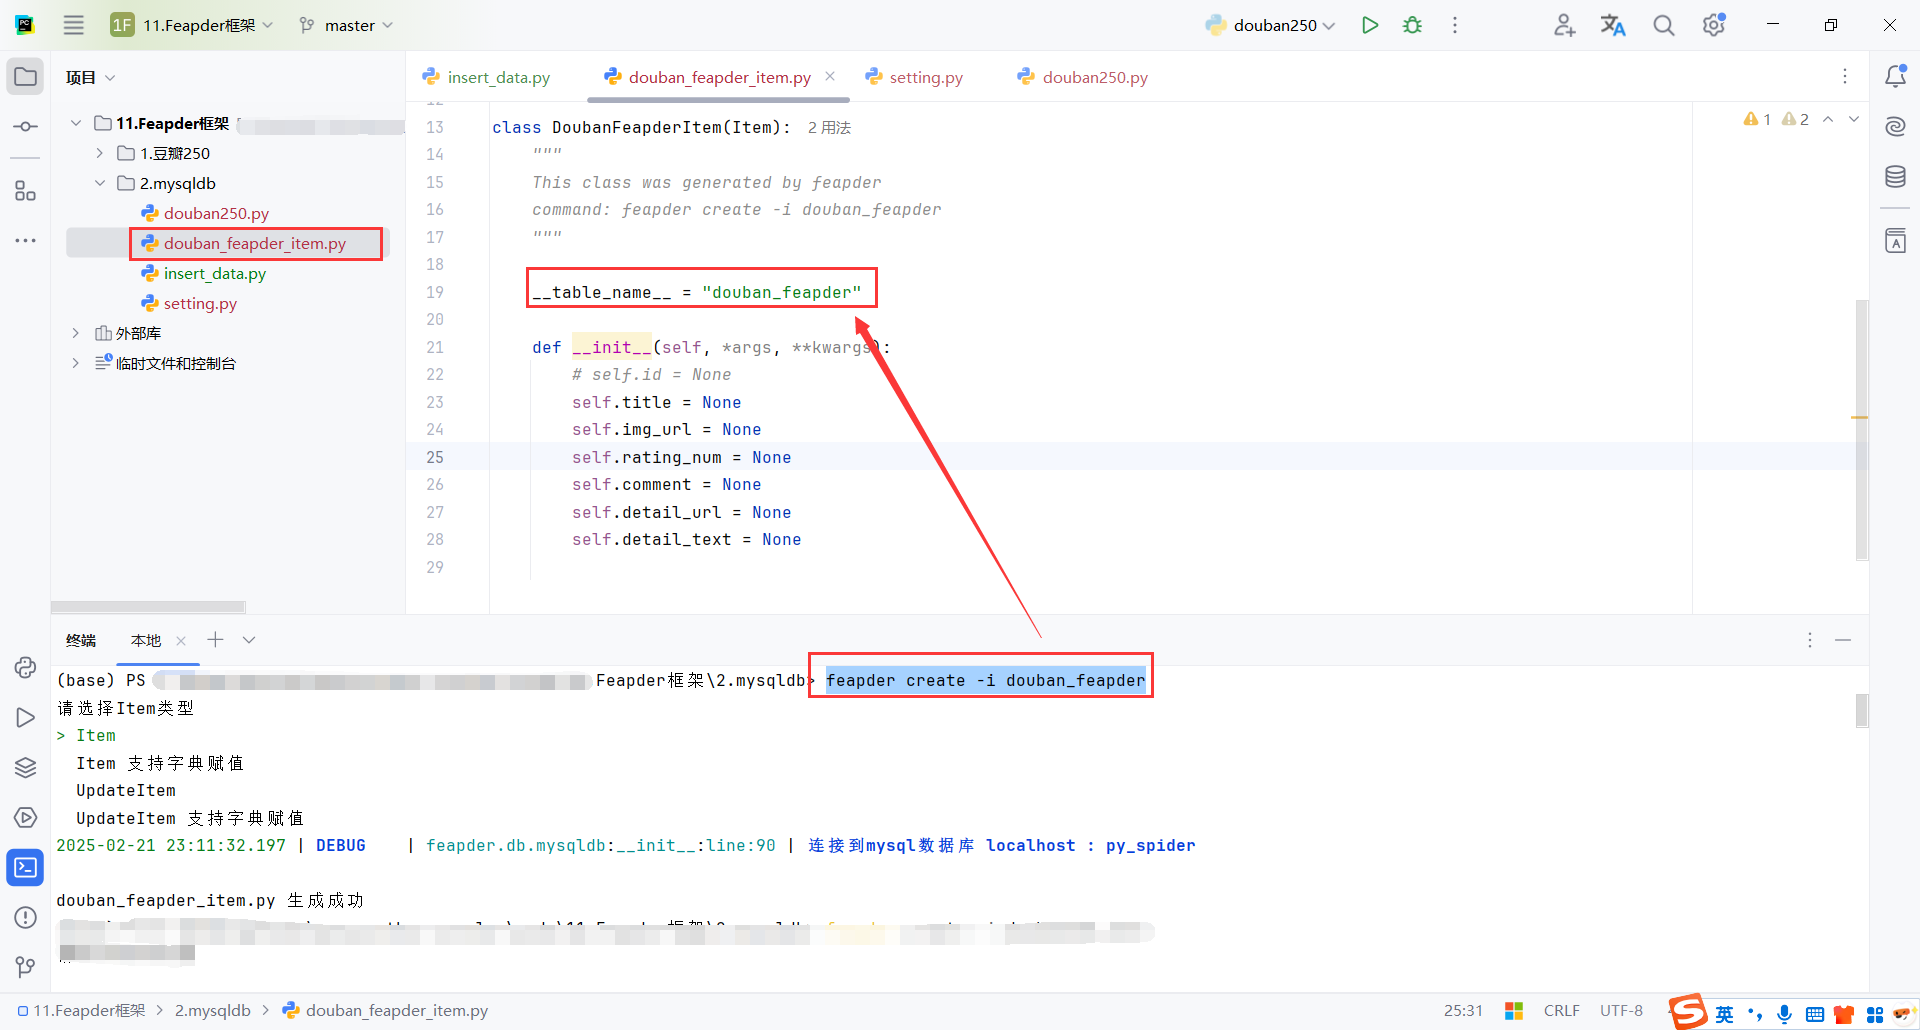Run the doubian250 configuration with green Run button
The width and height of the screenshot is (1920, 1030).
click(1370, 24)
